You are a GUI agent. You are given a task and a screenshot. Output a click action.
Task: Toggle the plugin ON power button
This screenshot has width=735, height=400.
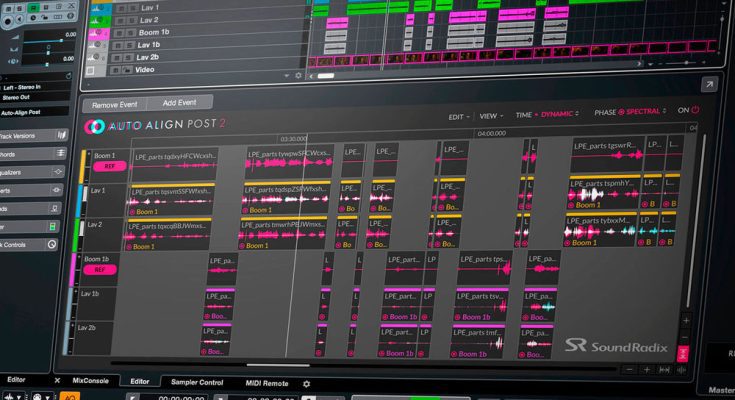click(695, 111)
